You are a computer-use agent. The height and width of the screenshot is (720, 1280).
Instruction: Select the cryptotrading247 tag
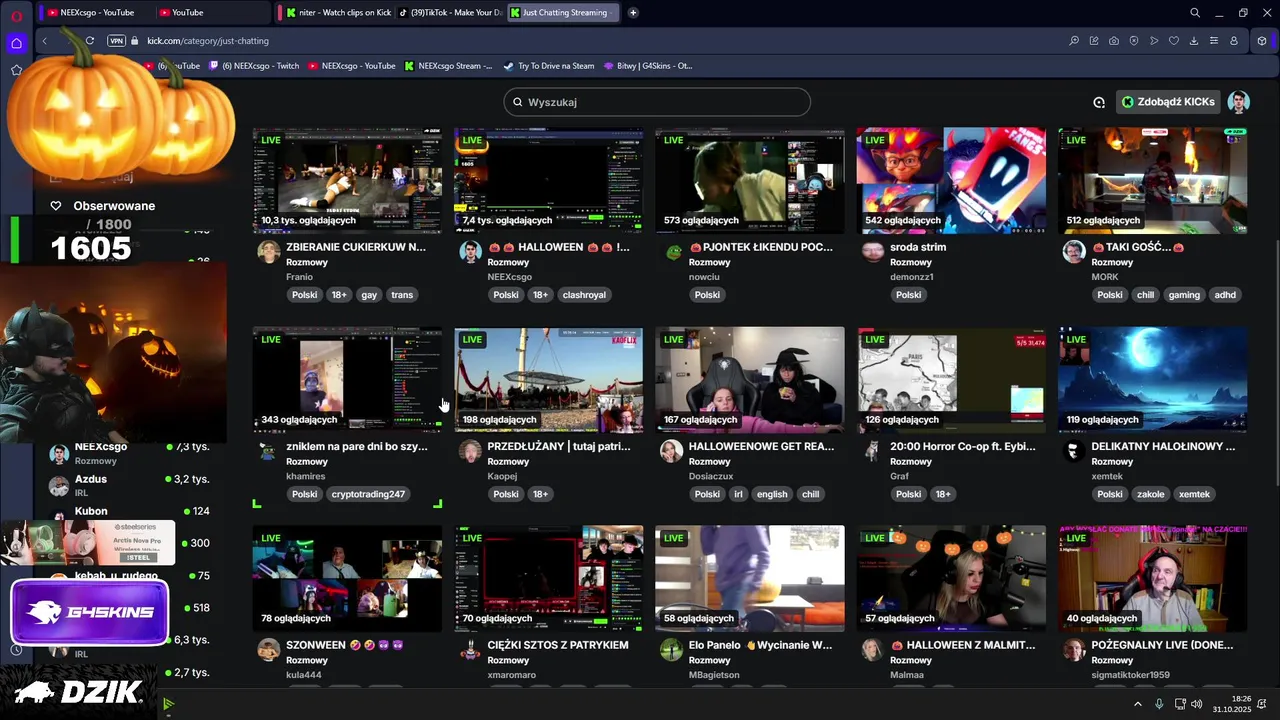368,494
